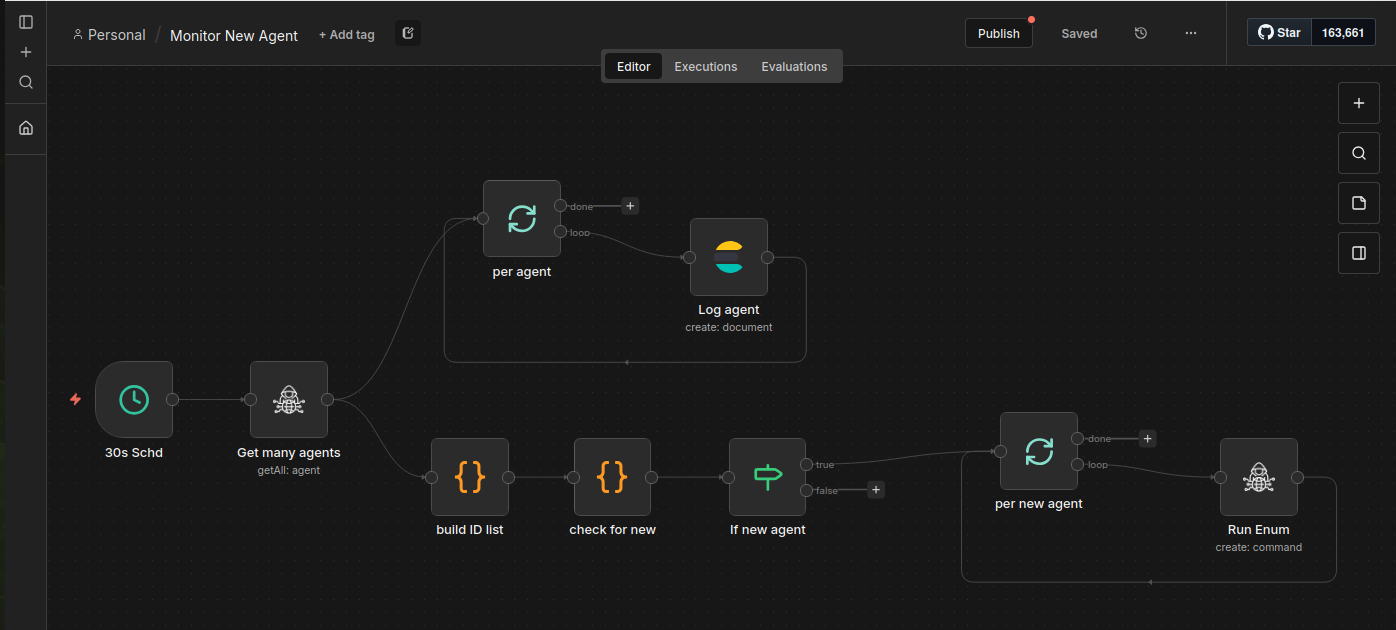
Task: Publish the workflow
Action: 998,33
